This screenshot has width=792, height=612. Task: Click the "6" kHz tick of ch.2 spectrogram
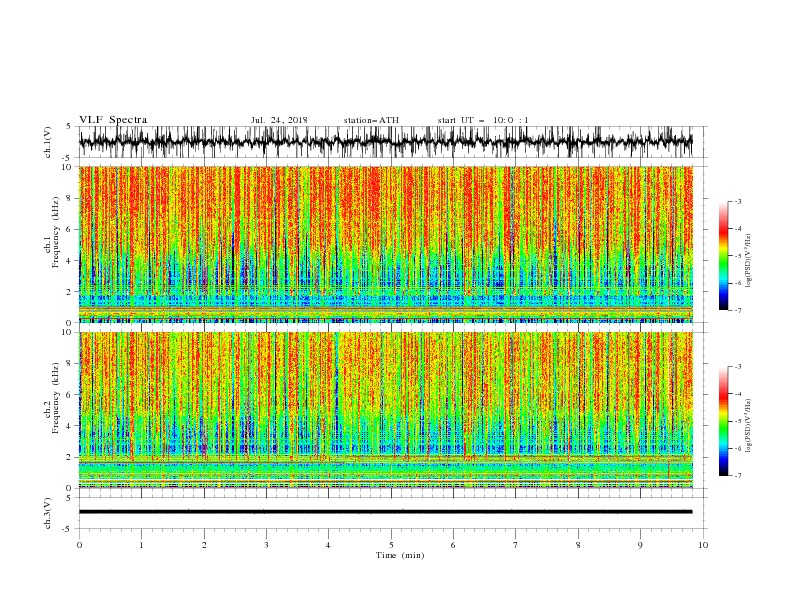(x=70, y=395)
